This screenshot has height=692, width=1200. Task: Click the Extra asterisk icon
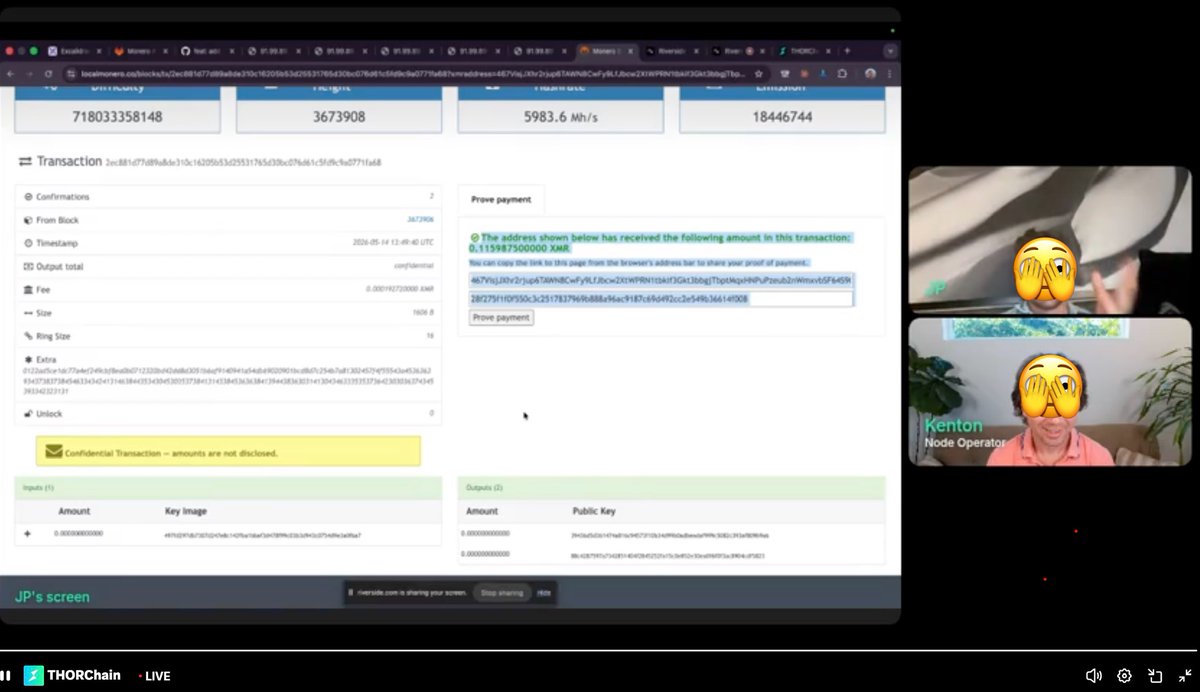click(27, 359)
